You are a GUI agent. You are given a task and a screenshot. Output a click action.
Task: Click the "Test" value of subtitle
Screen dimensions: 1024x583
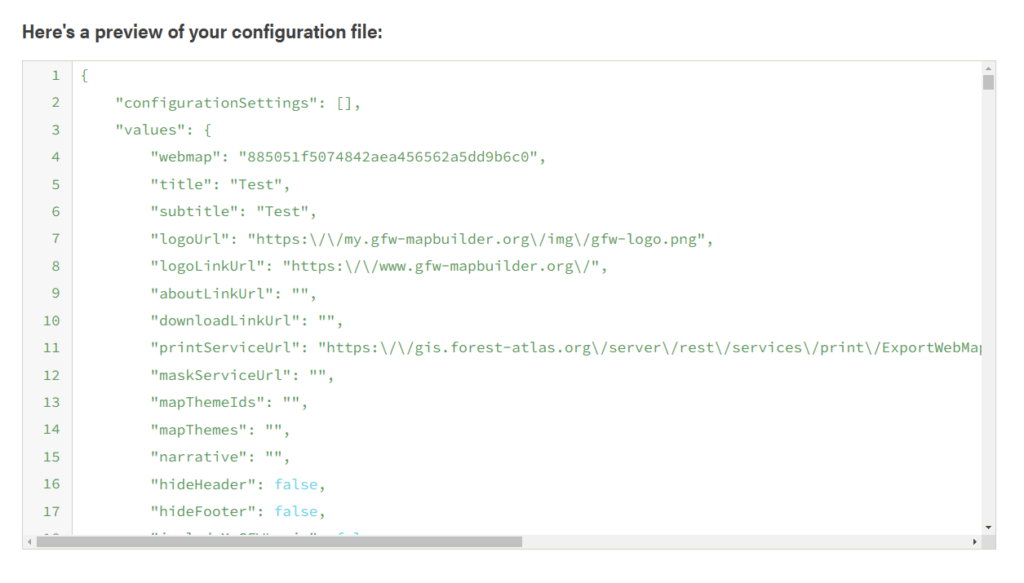coord(282,212)
